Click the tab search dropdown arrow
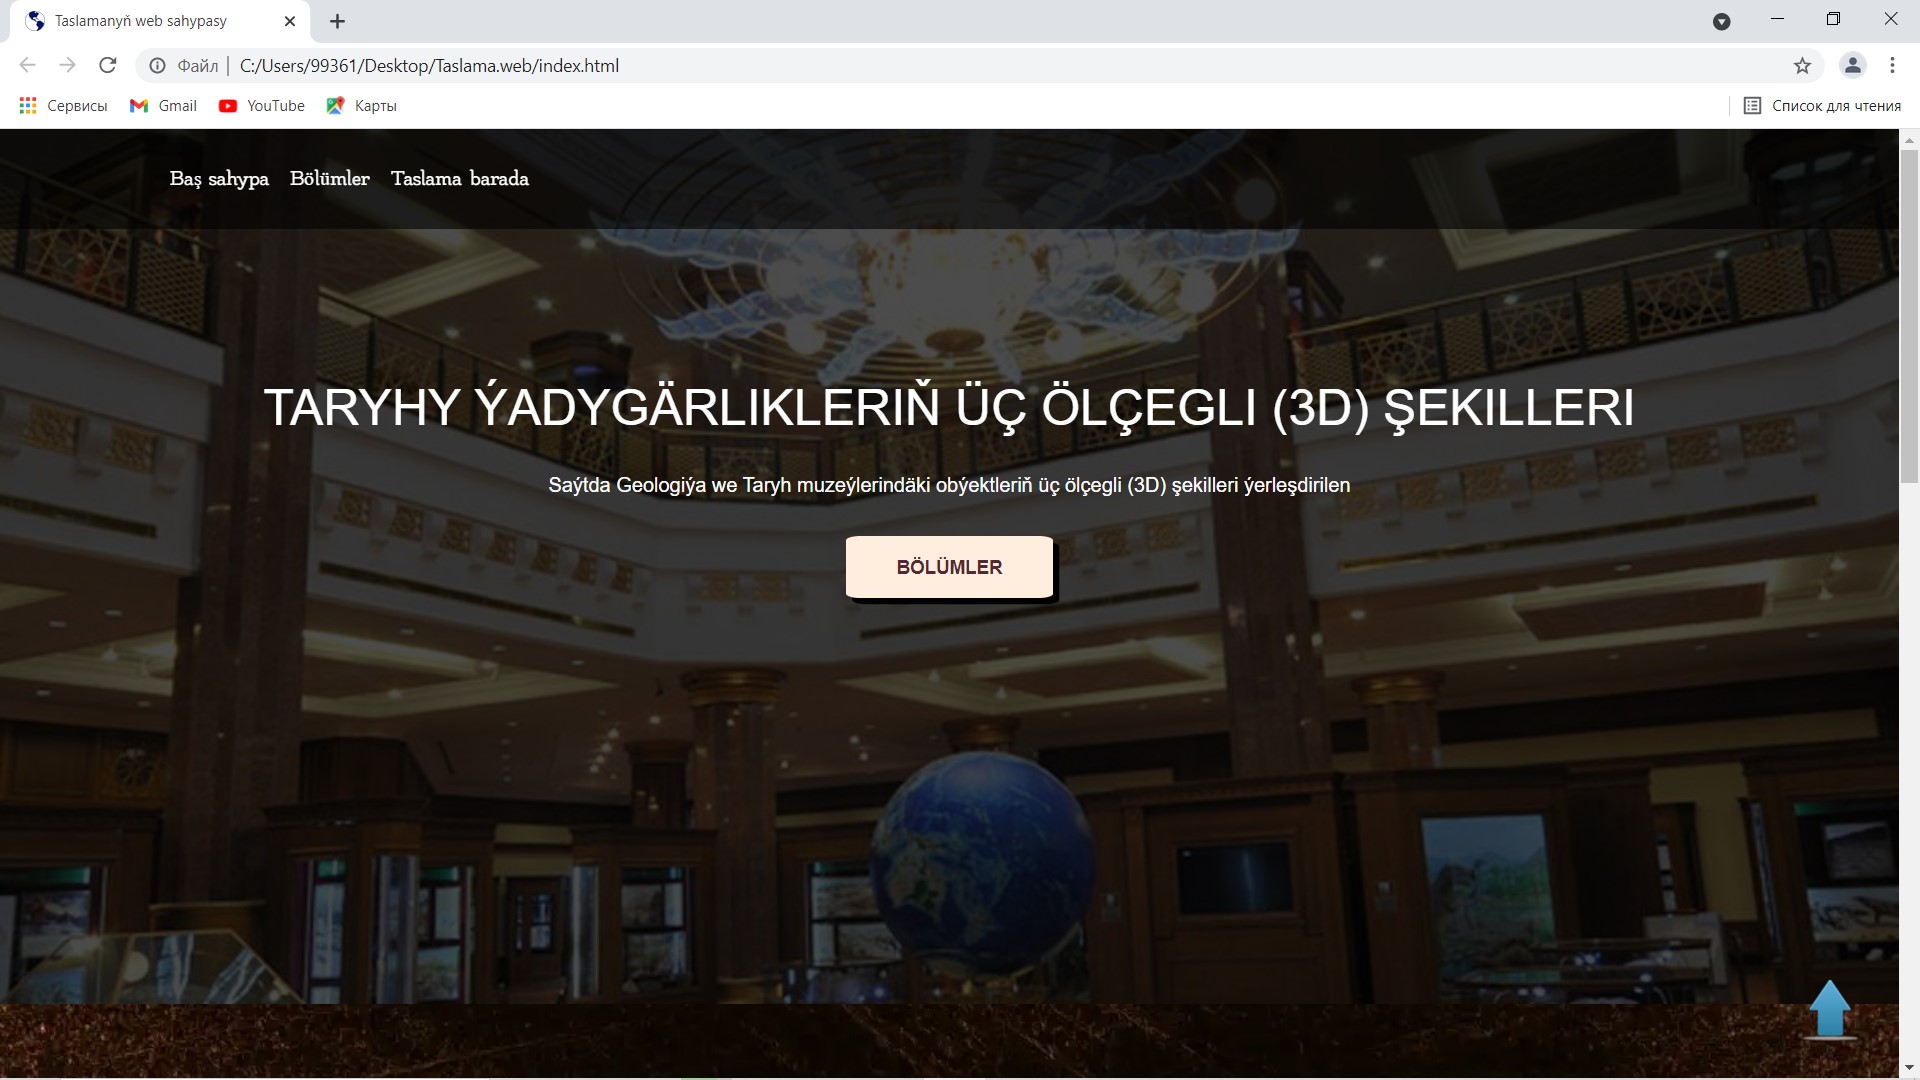 (x=1721, y=22)
